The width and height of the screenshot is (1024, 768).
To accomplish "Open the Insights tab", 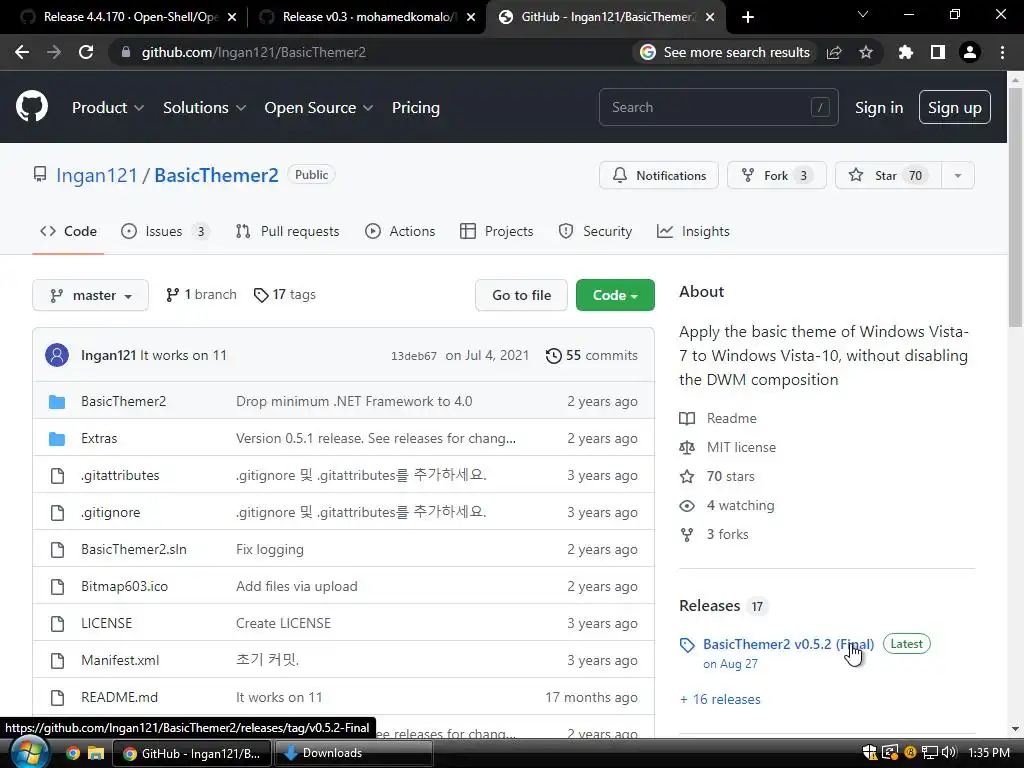I will pyautogui.click(x=693, y=231).
